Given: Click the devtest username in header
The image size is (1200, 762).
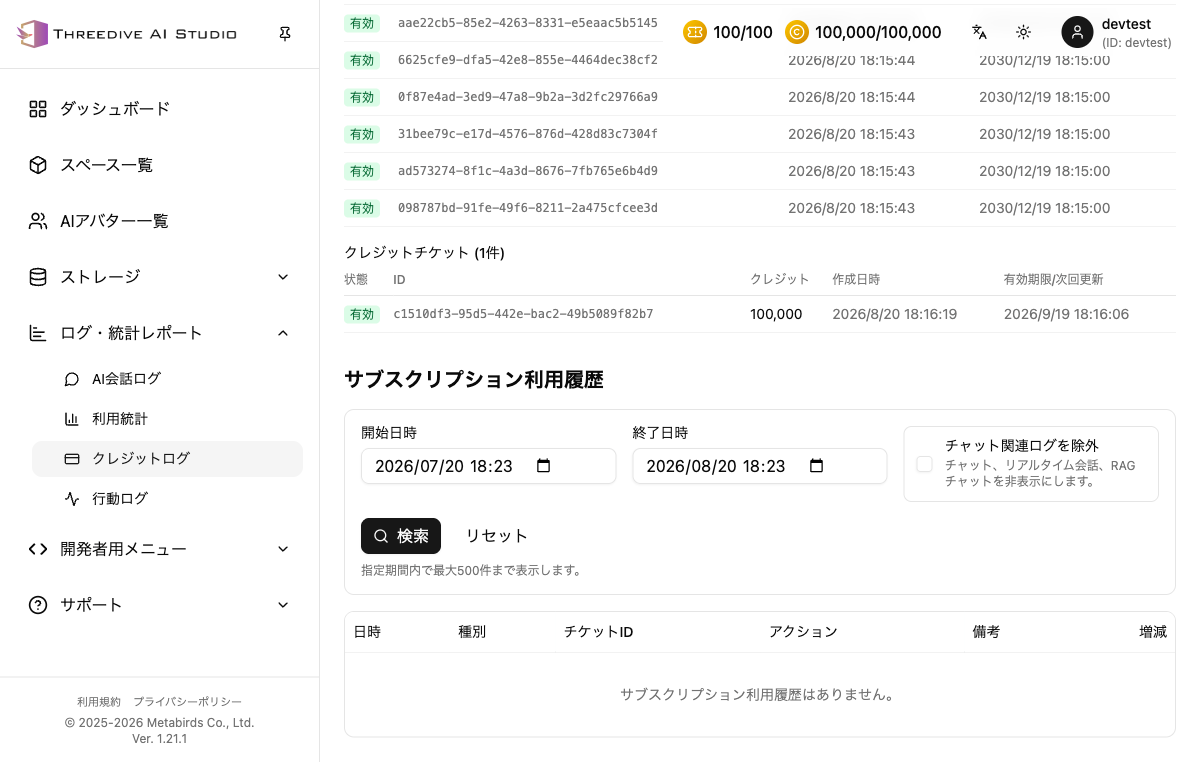Looking at the screenshot, I should tap(1127, 25).
